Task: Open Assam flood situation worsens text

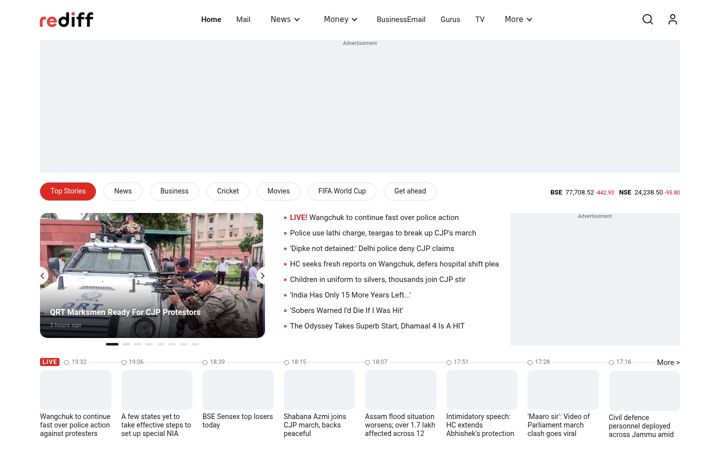Action: tap(400, 425)
